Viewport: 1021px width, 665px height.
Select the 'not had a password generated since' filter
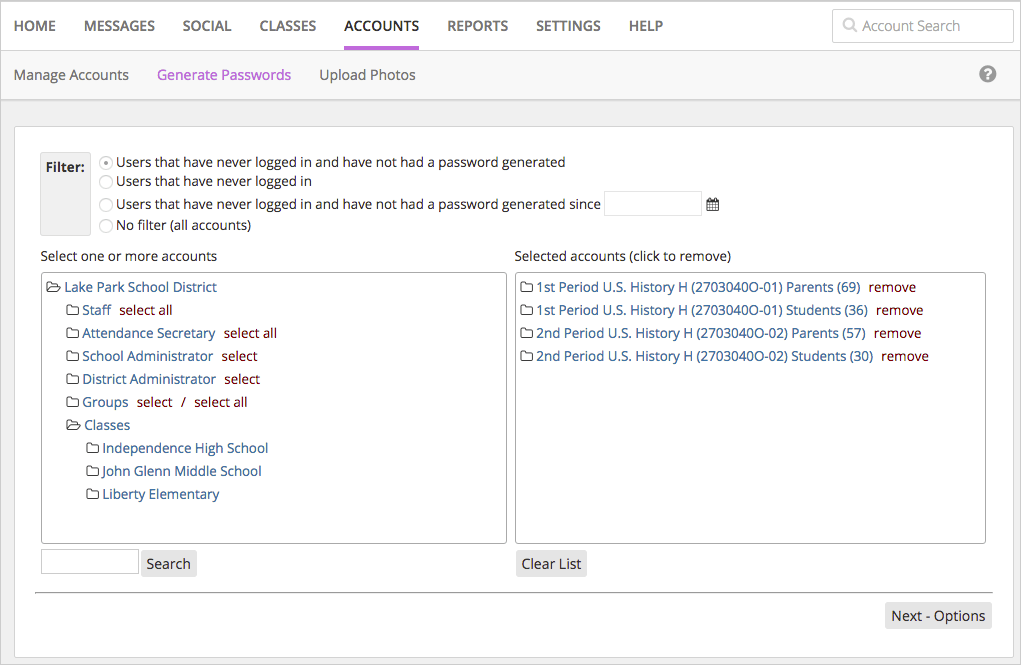point(105,203)
